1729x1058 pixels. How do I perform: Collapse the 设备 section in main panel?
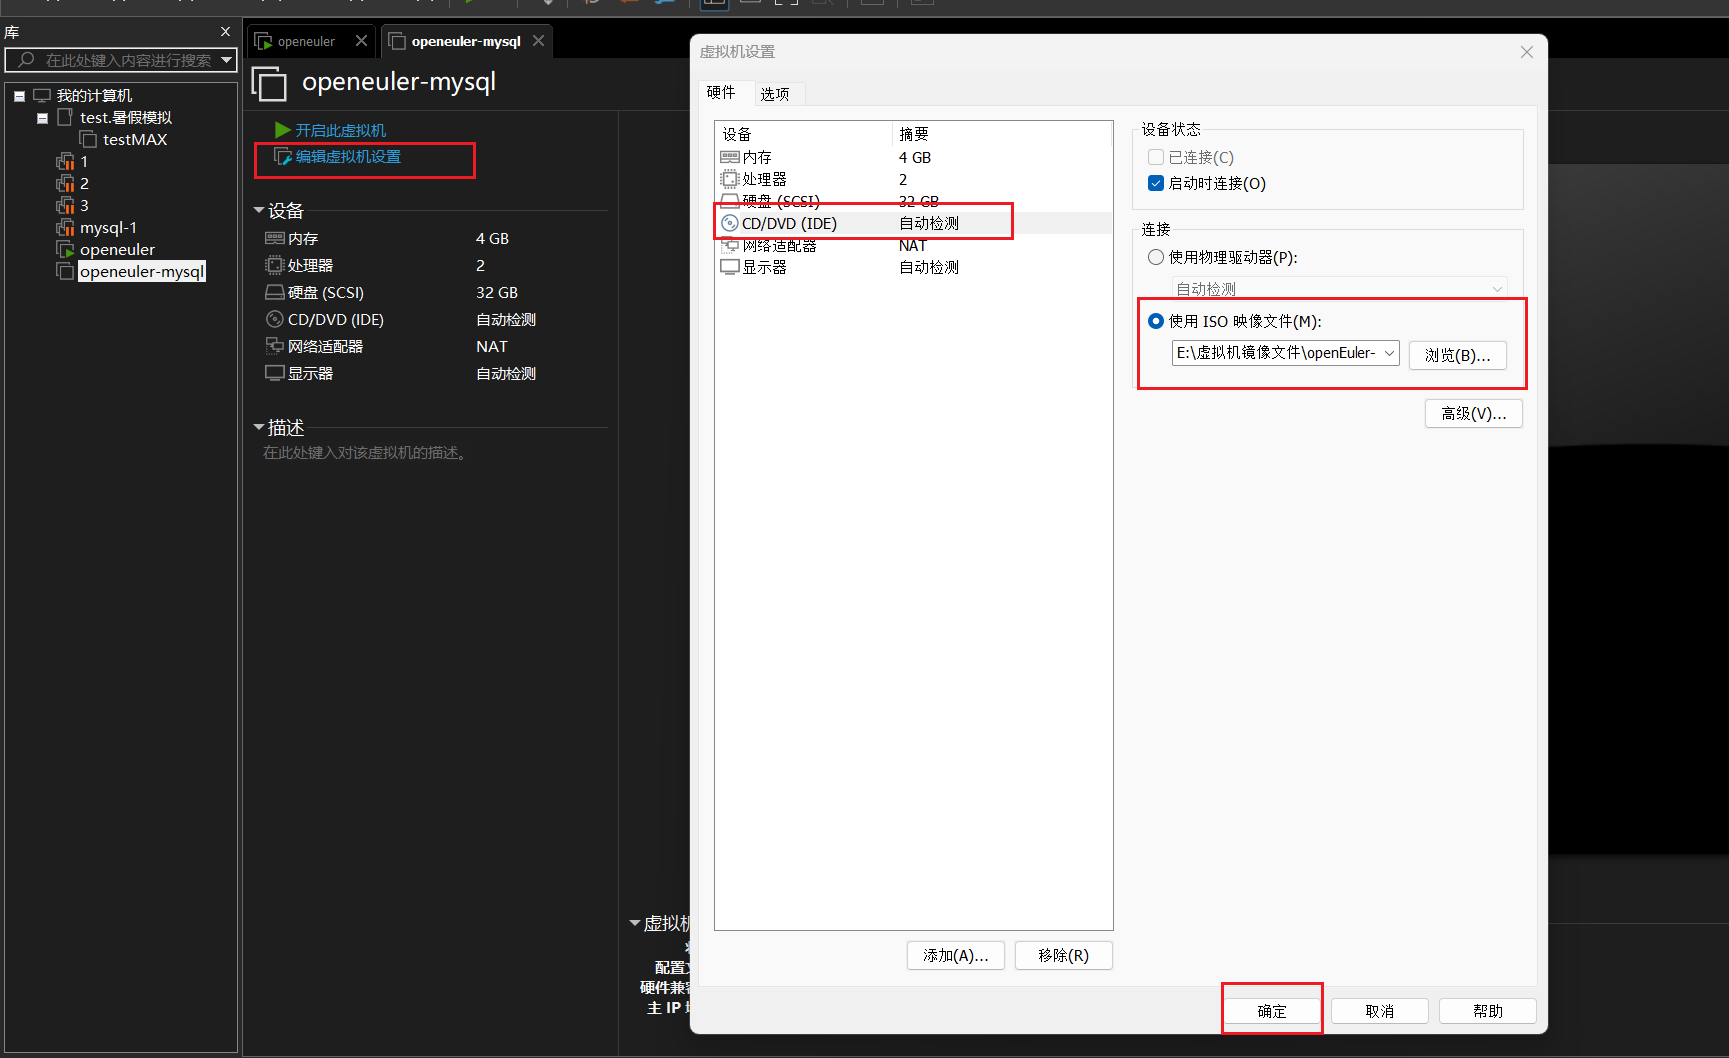(x=259, y=210)
